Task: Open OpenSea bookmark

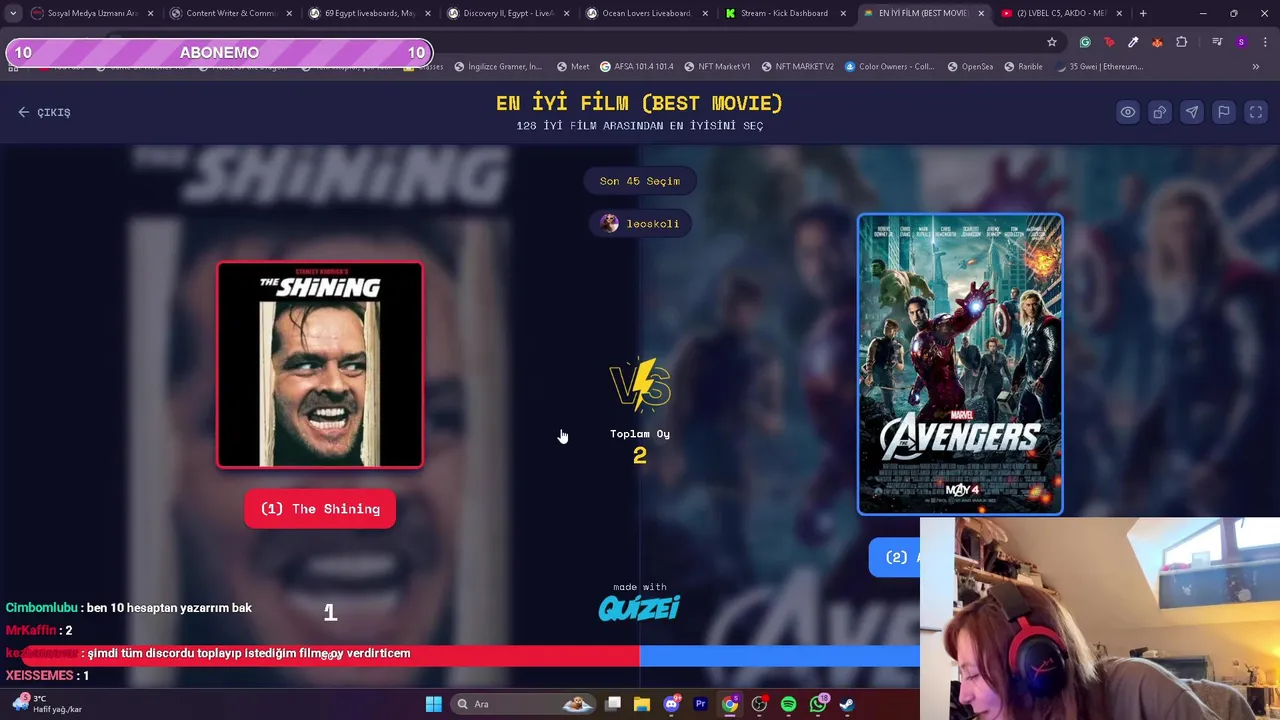Action: pos(970,67)
